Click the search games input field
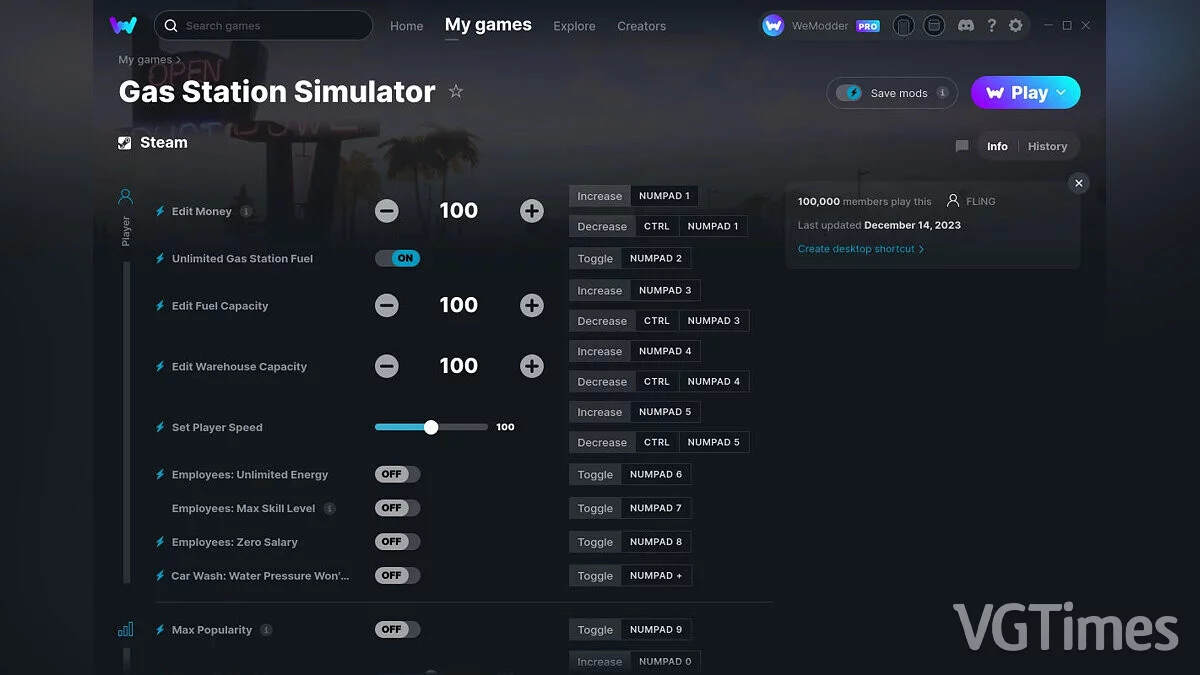 click(x=263, y=25)
